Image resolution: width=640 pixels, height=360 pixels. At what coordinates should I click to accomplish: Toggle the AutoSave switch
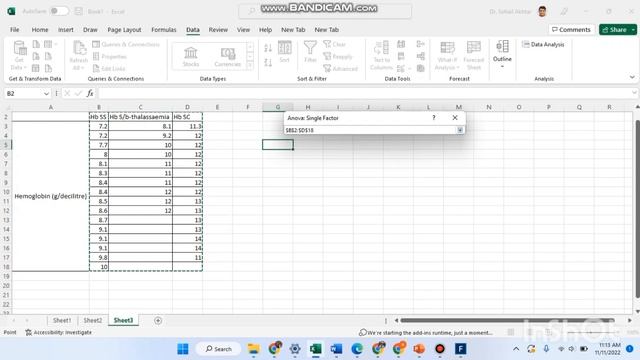click(59, 11)
